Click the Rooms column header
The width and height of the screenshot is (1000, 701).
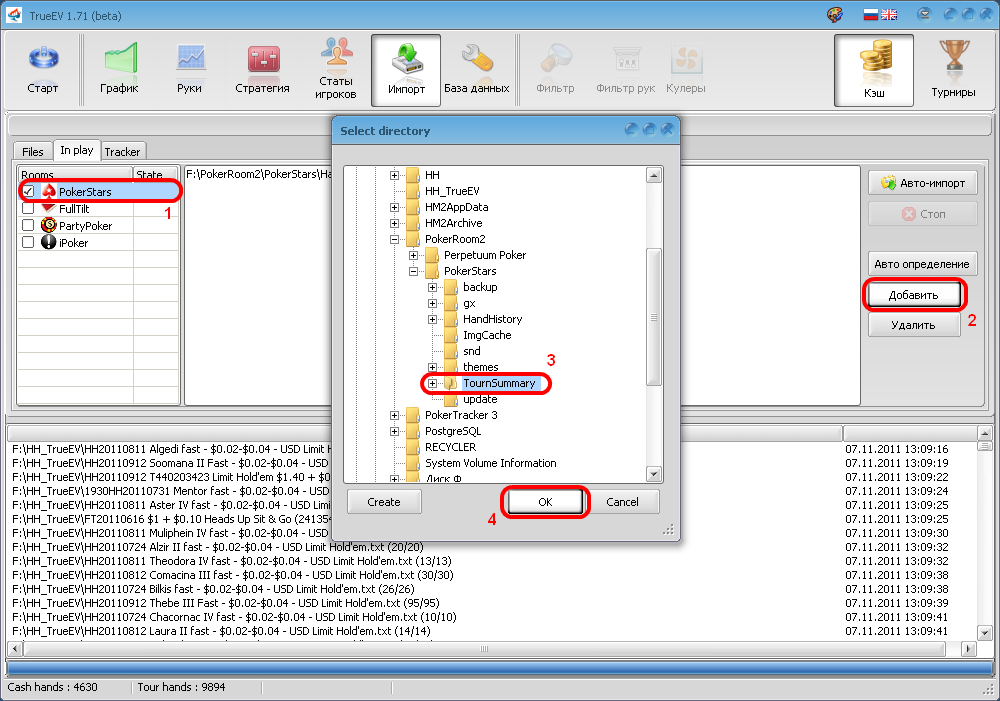coord(75,174)
